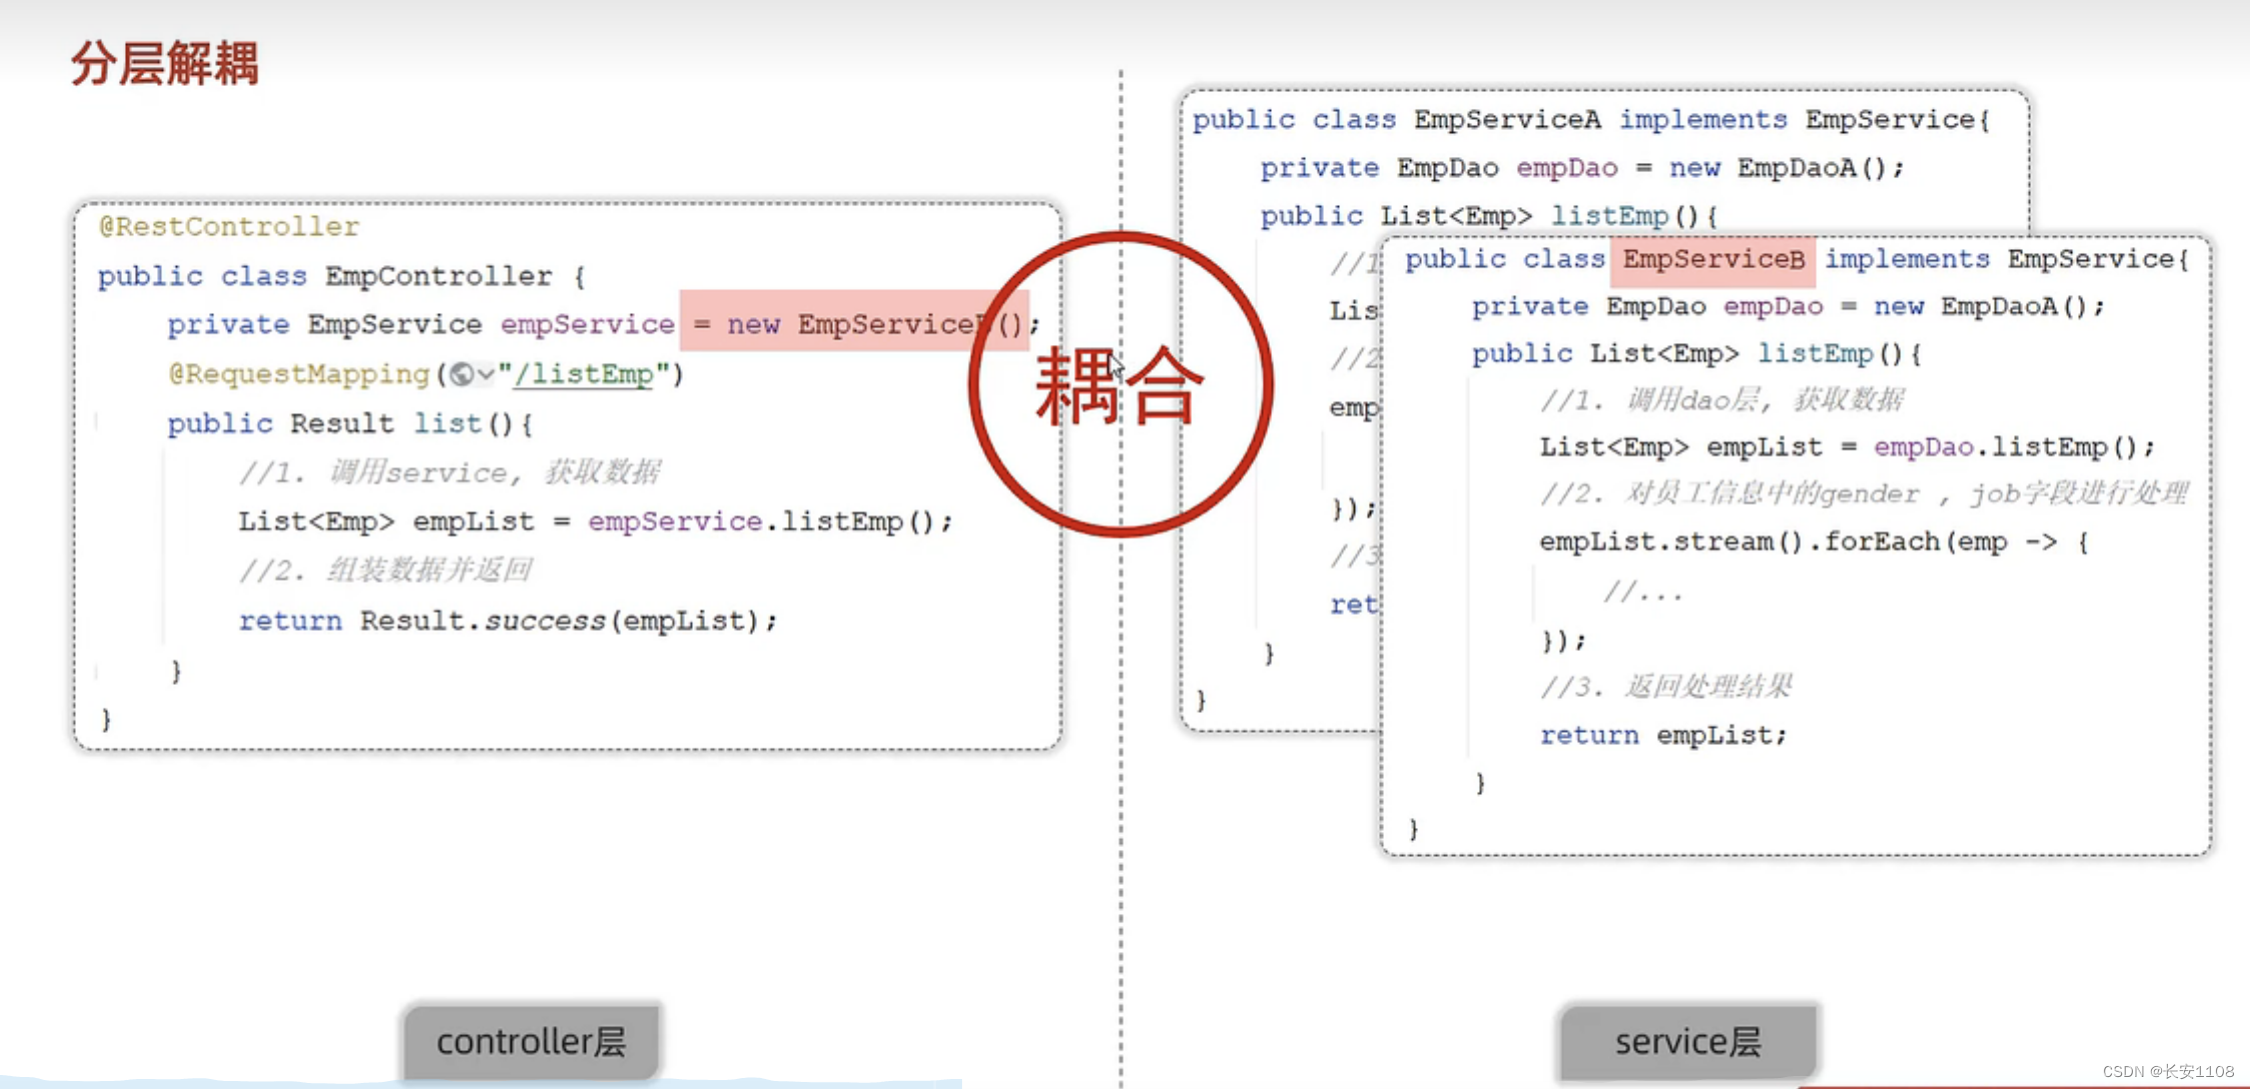The image size is (2250, 1089).
Task: Click the highlighted 'new EmpService' code
Action: (854, 322)
